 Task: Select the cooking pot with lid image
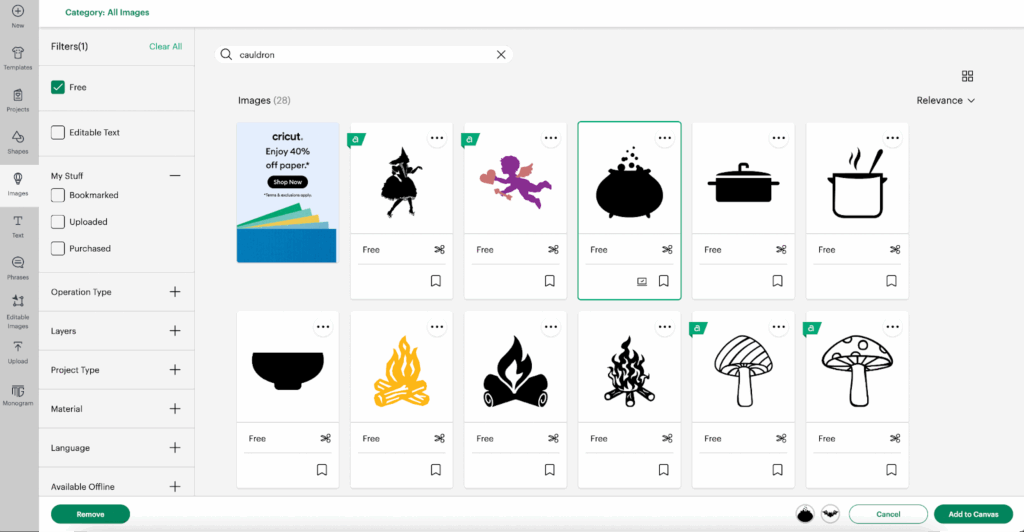tap(743, 185)
